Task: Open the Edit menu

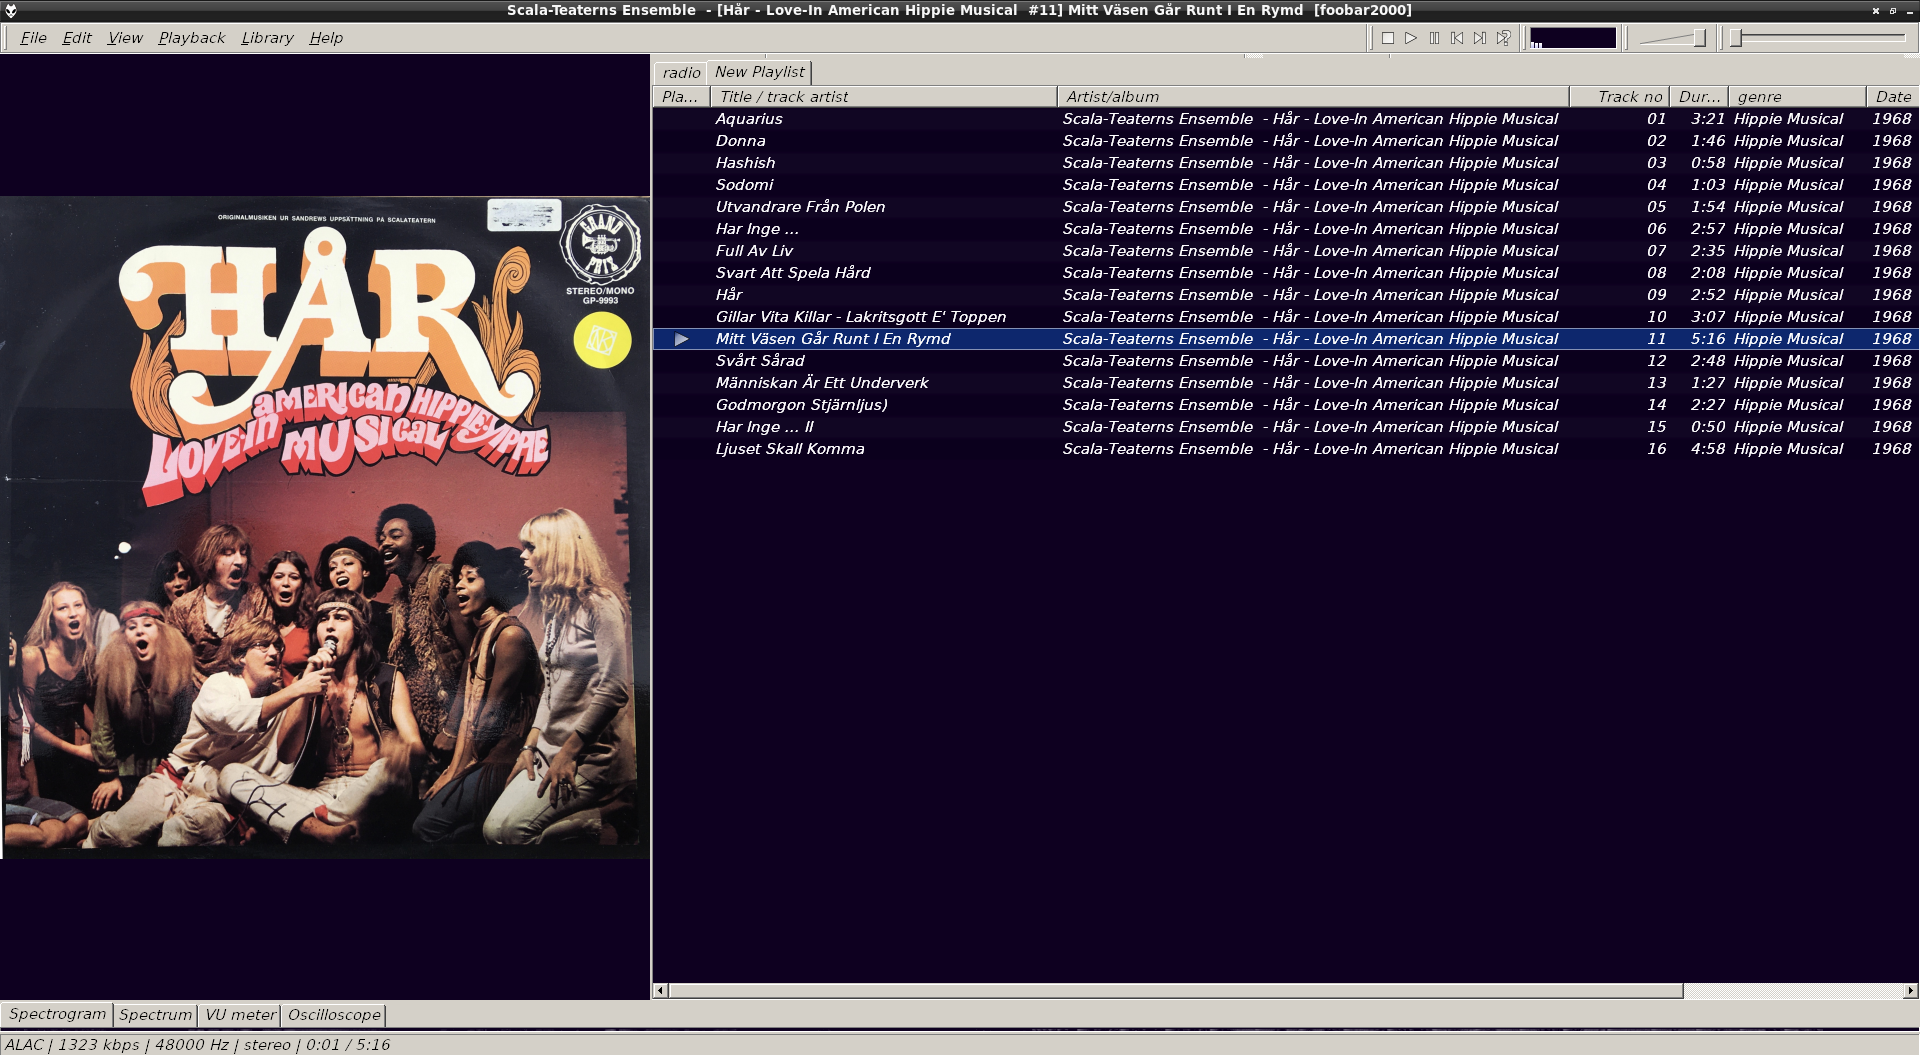Action: point(77,38)
